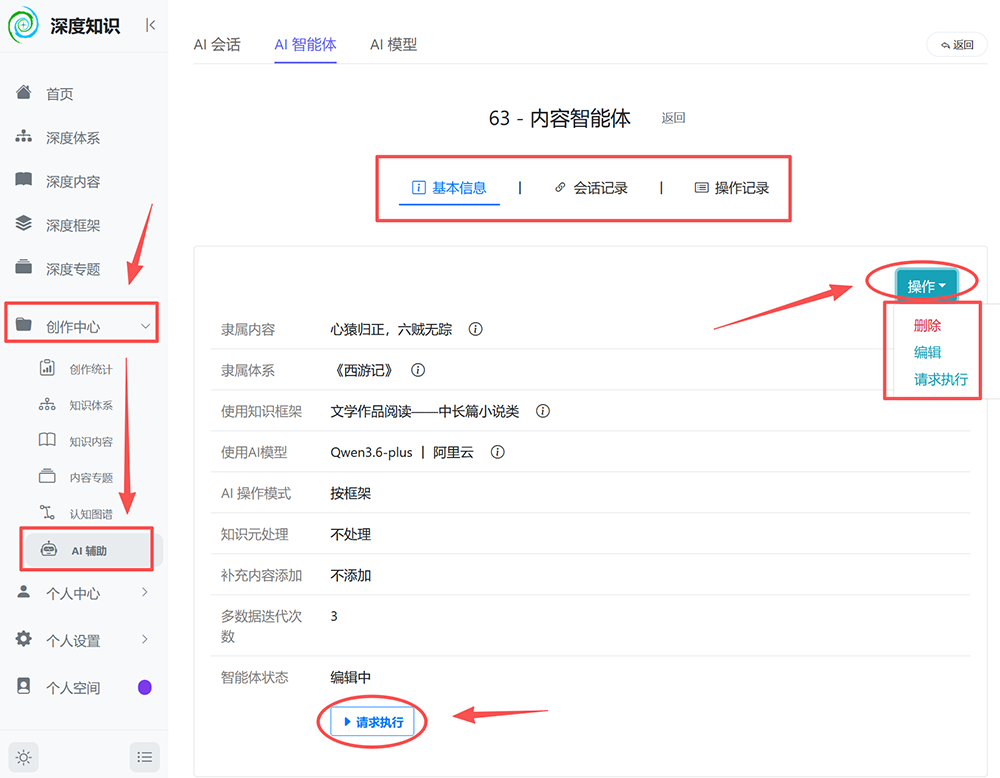Click the info icon next to 阿里云
The width and height of the screenshot is (1000, 778).
[x=497, y=452]
